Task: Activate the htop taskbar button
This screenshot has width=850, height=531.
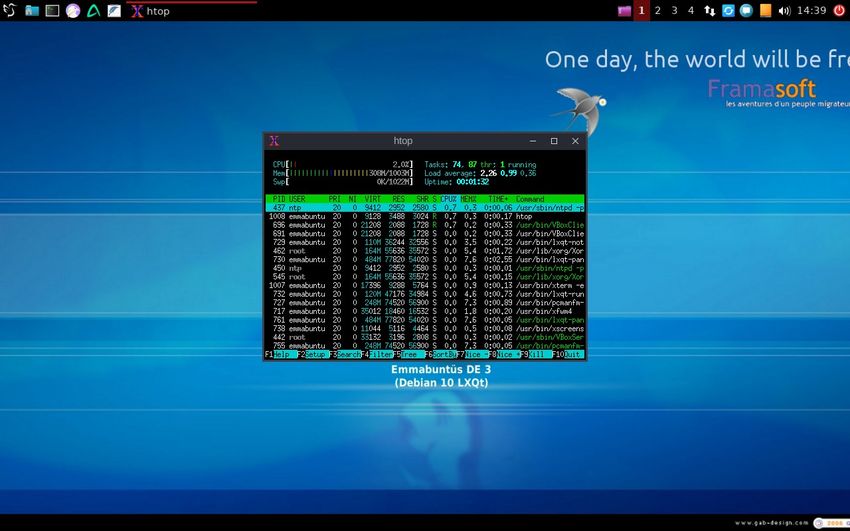Action: coord(192,11)
